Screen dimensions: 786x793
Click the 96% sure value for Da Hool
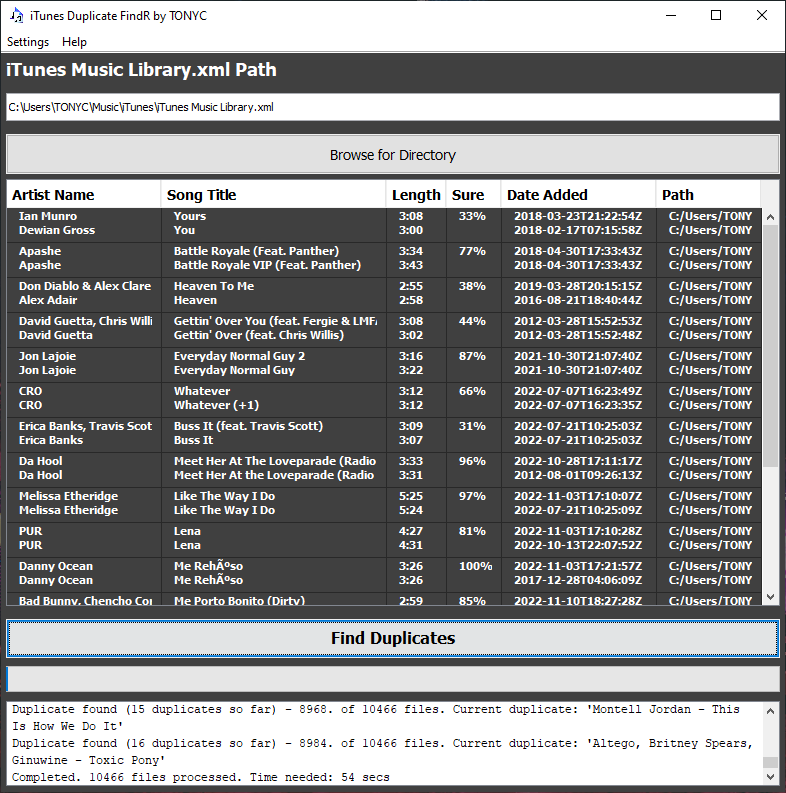(472, 461)
